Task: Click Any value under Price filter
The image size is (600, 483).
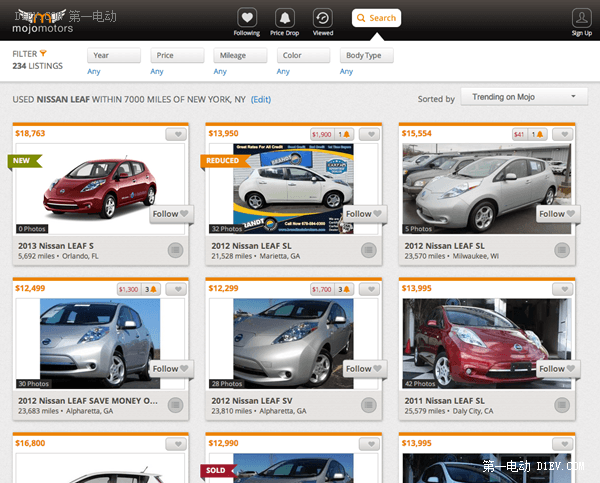Action: pos(157,72)
